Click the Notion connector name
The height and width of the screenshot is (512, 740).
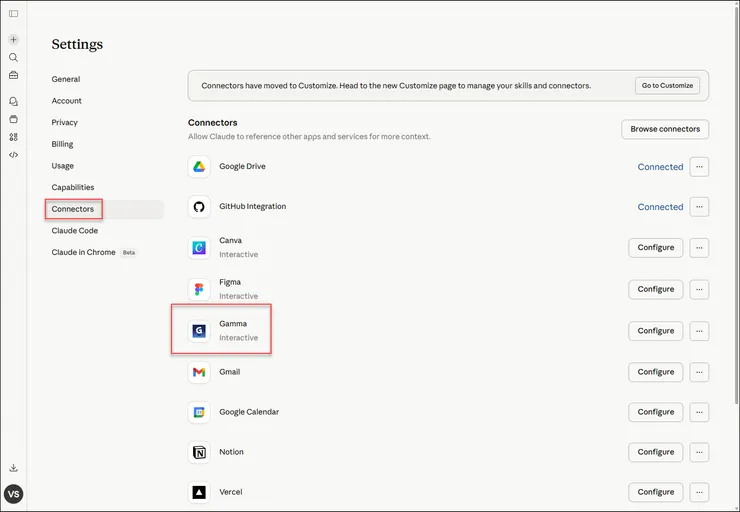231,452
